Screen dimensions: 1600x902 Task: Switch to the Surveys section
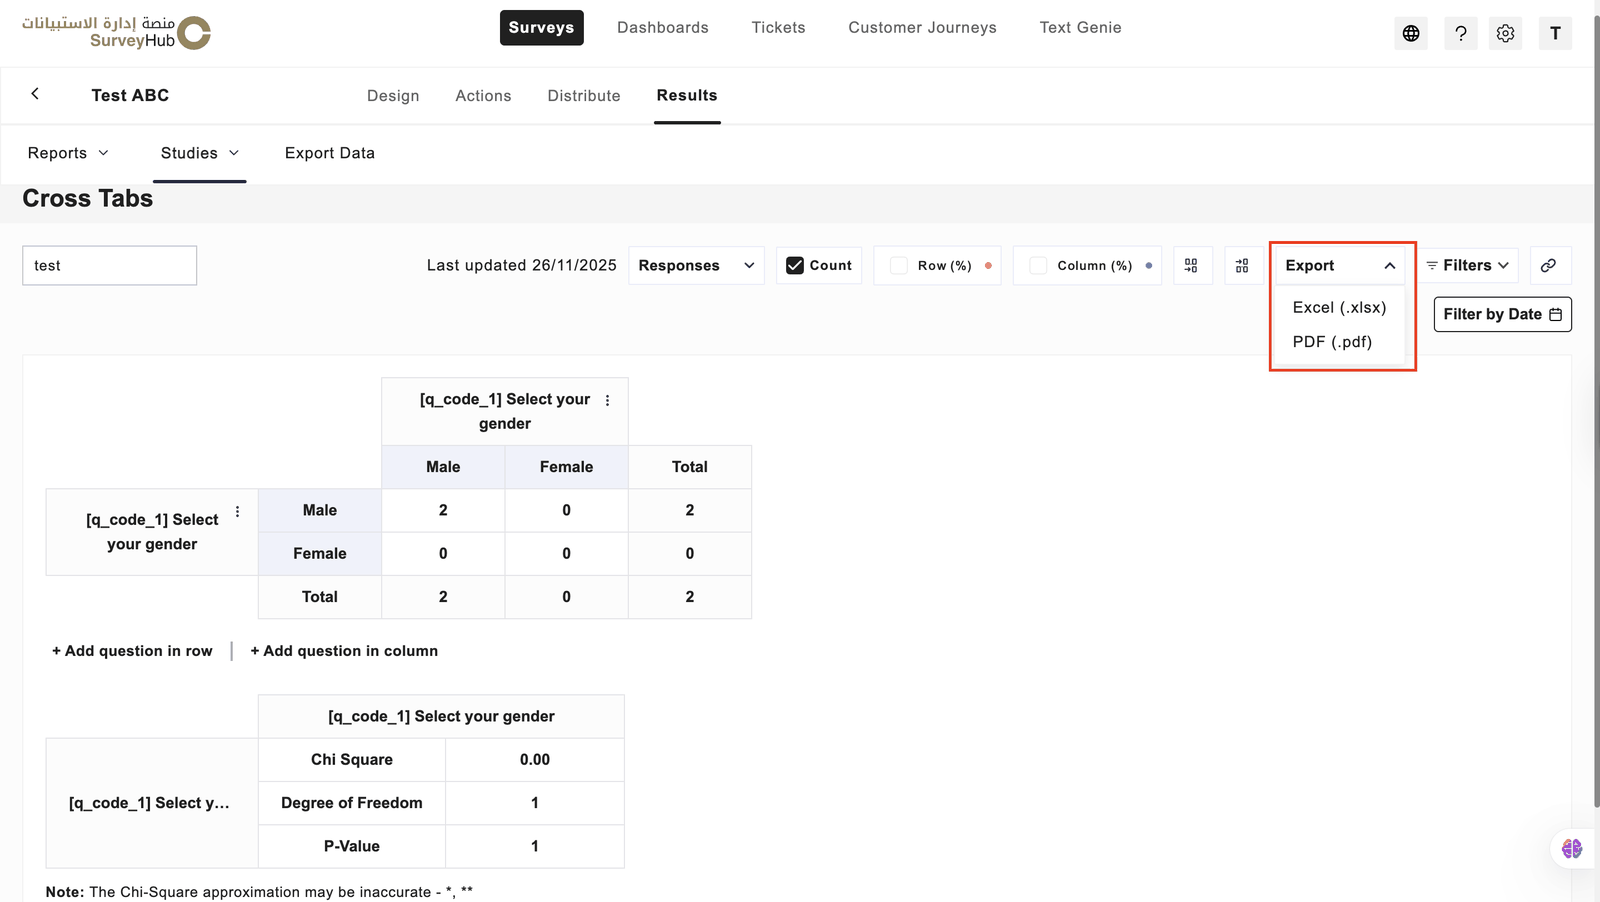[x=541, y=27]
